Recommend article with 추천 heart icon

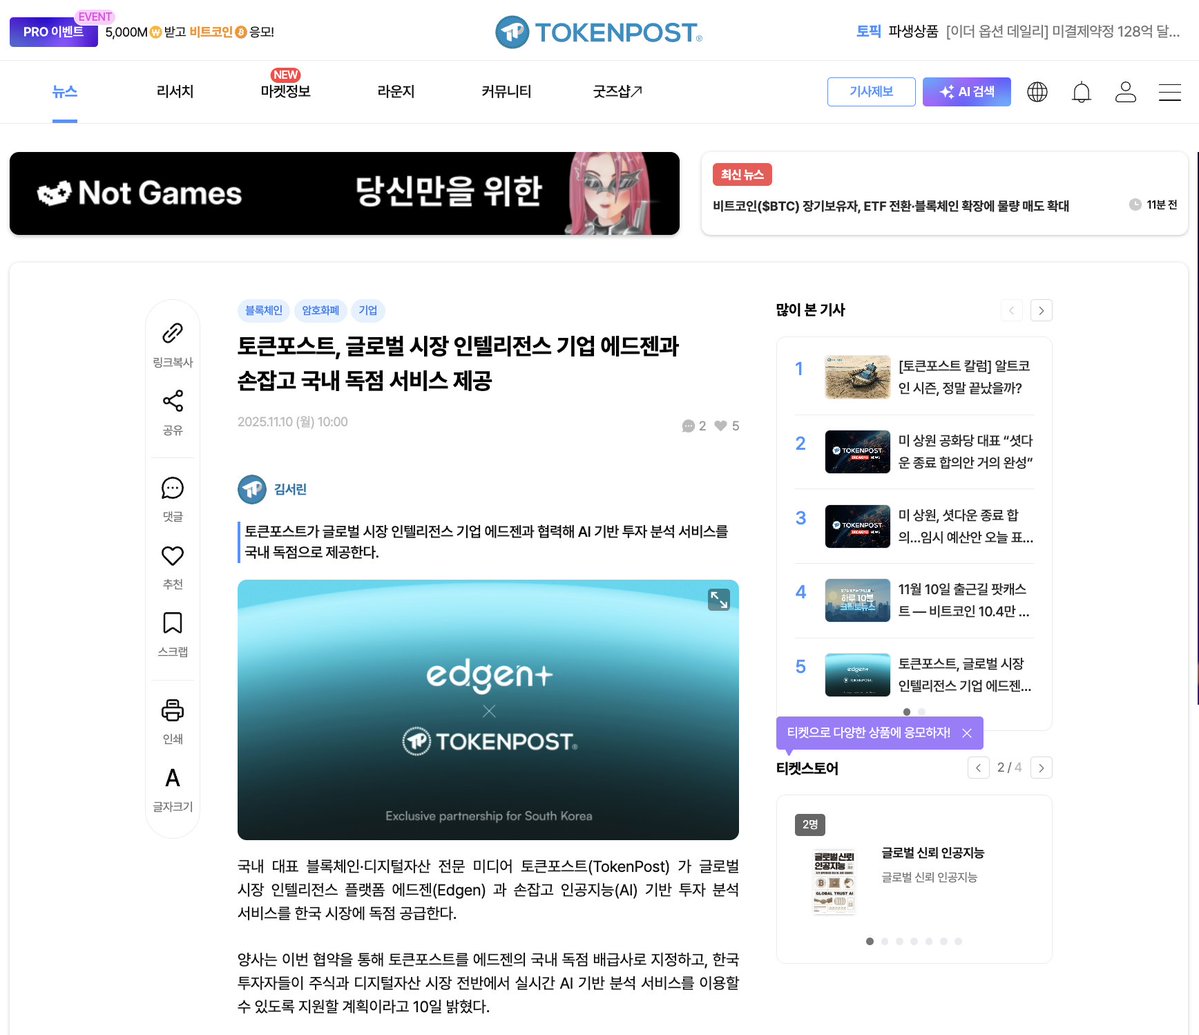pyautogui.click(x=173, y=556)
